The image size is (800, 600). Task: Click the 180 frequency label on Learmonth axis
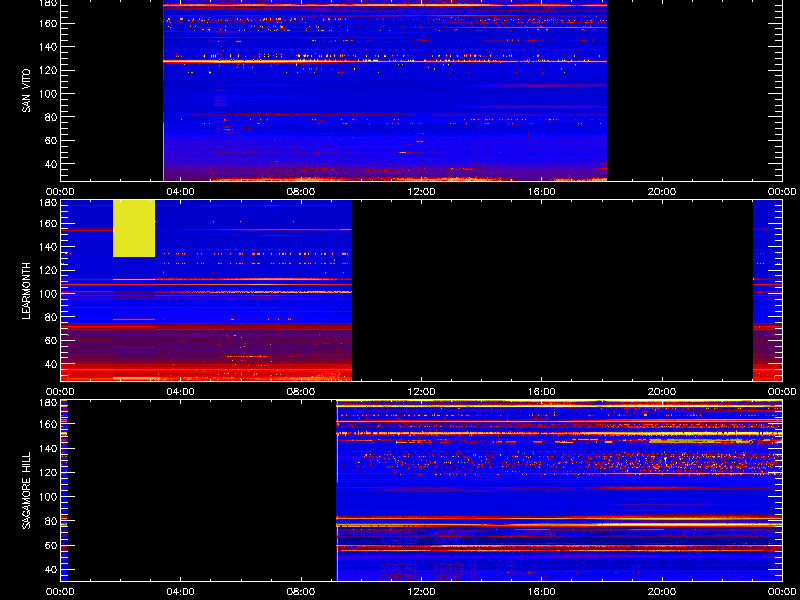point(48,203)
